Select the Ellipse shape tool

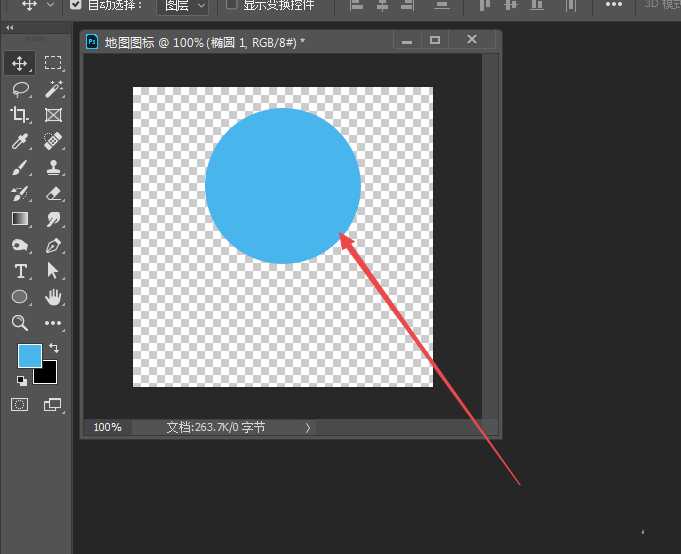click(20, 297)
